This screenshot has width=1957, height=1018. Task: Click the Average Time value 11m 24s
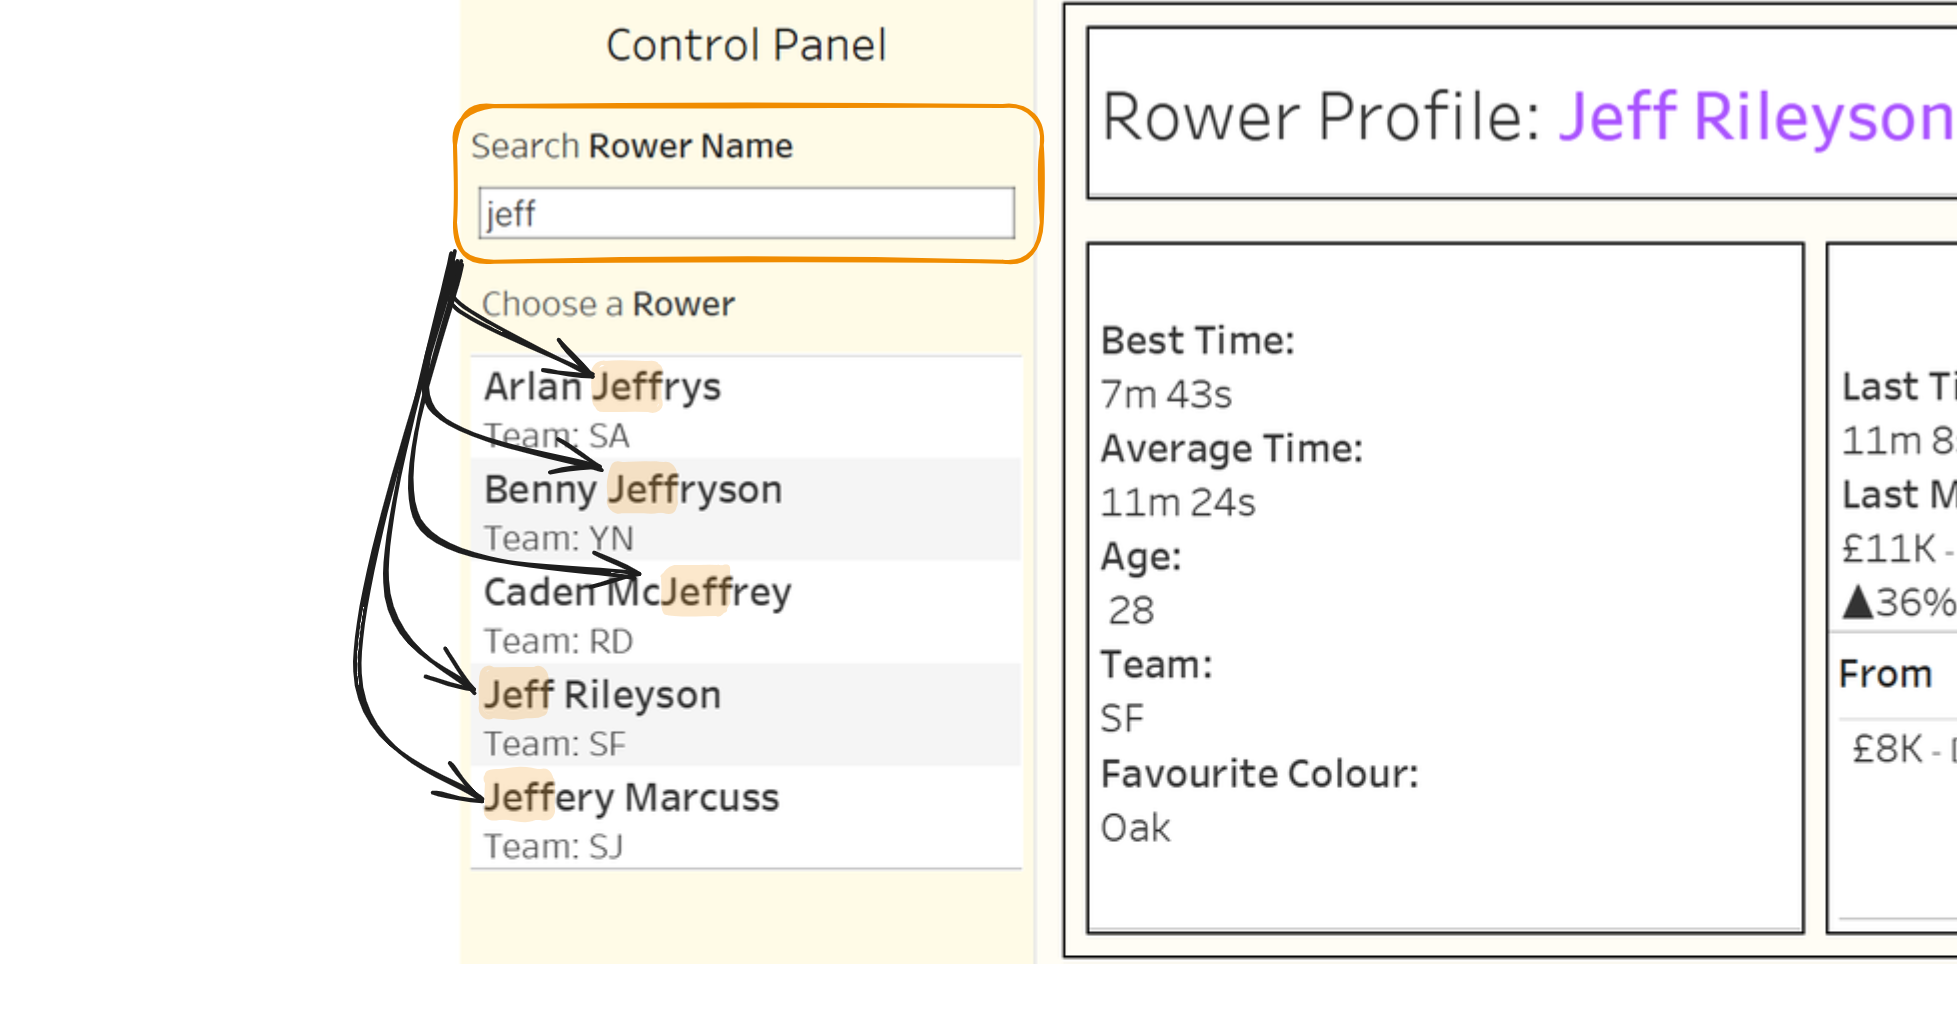[x=1178, y=502]
